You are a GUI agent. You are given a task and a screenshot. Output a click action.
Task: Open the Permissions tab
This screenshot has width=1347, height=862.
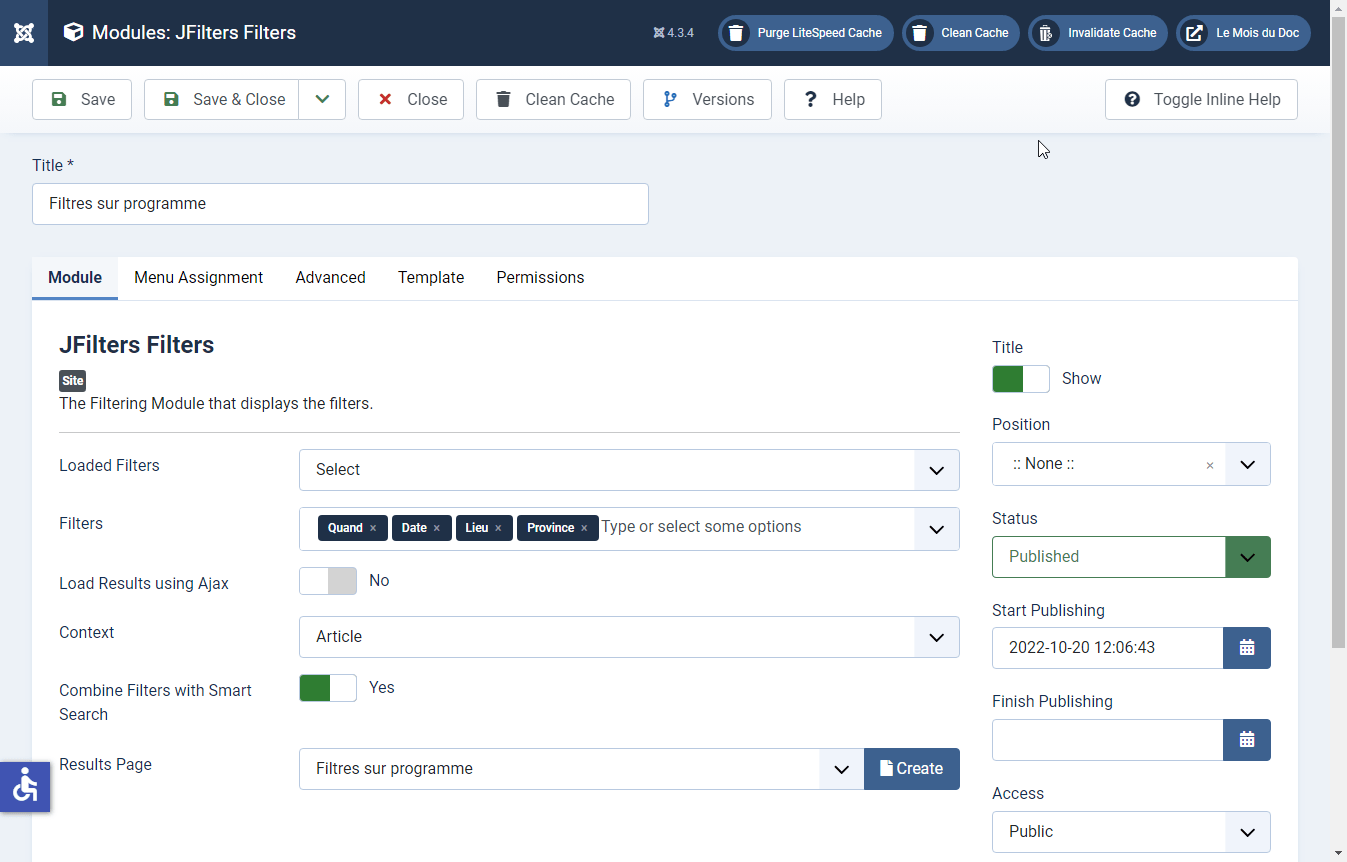pyautogui.click(x=540, y=278)
